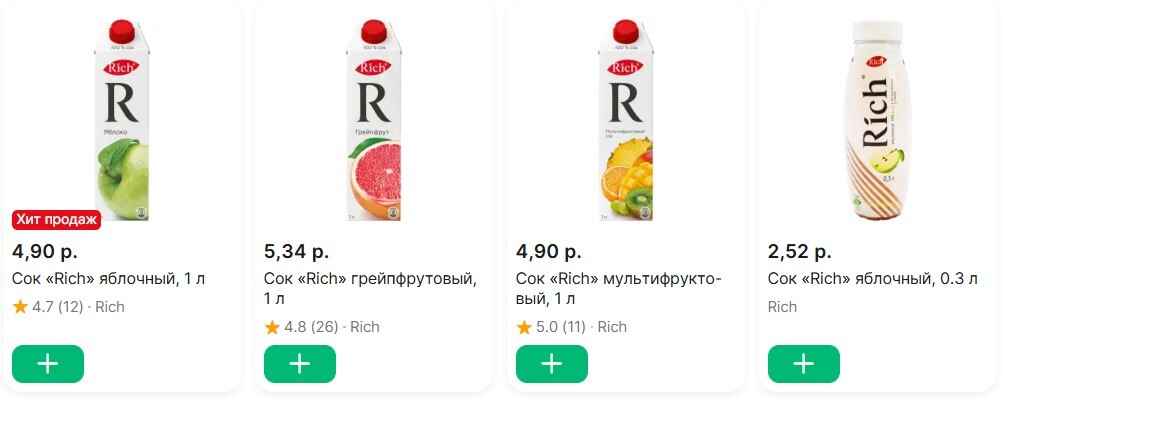Click the star rating 4.7 icon
1174x431 pixels.
[20, 307]
